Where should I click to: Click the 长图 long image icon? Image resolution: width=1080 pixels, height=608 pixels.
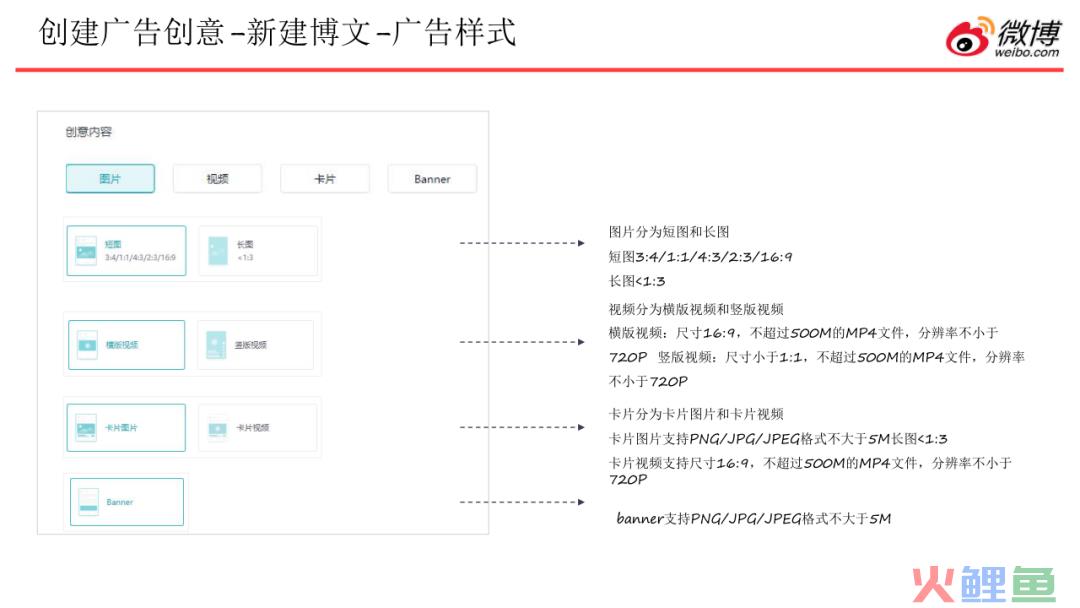tap(218, 251)
